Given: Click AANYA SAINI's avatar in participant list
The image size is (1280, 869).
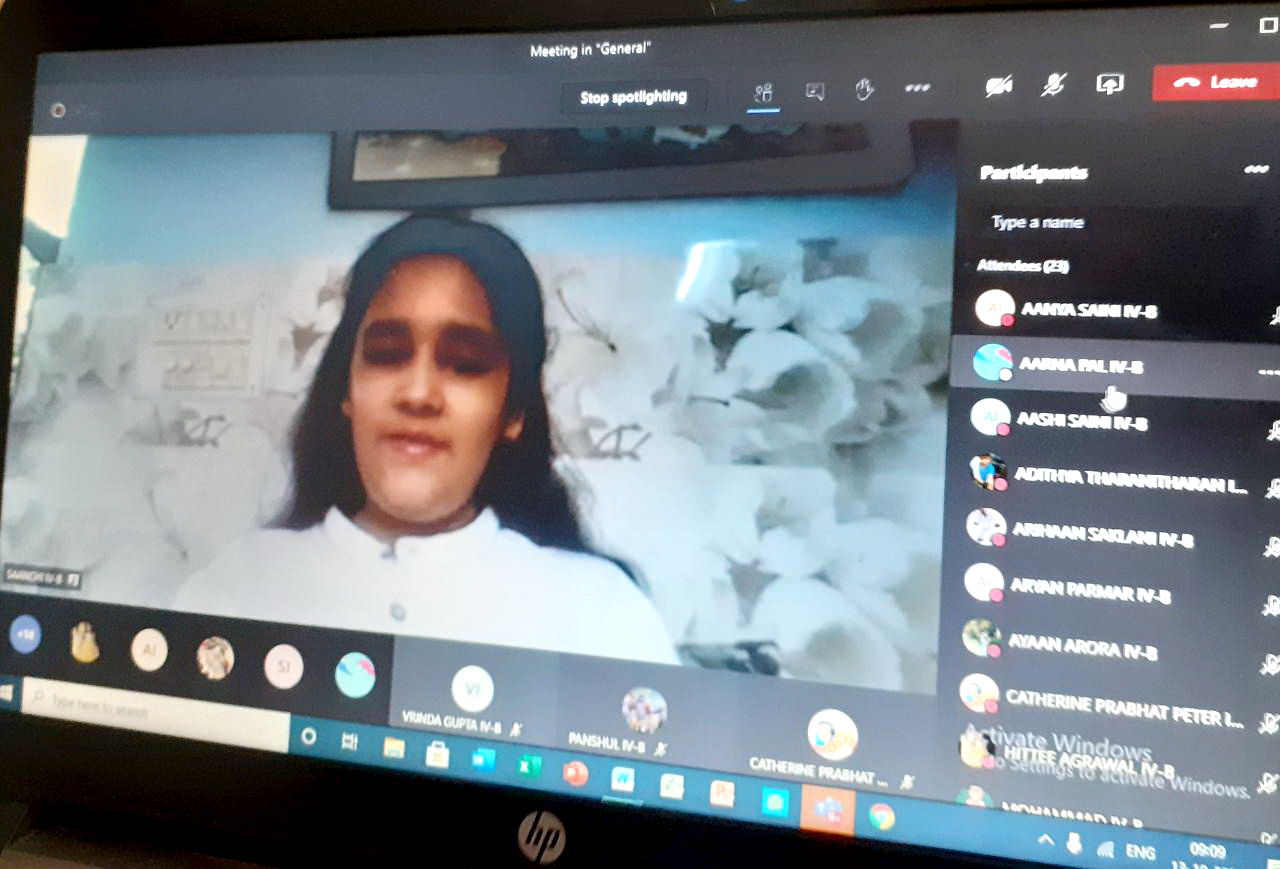Looking at the screenshot, I should pyautogui.click(x=995, y=308).
